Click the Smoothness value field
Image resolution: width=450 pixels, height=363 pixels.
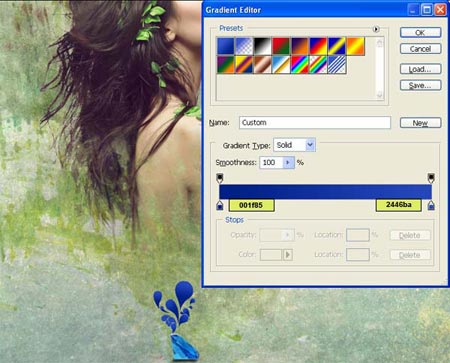tap(271, 162)
